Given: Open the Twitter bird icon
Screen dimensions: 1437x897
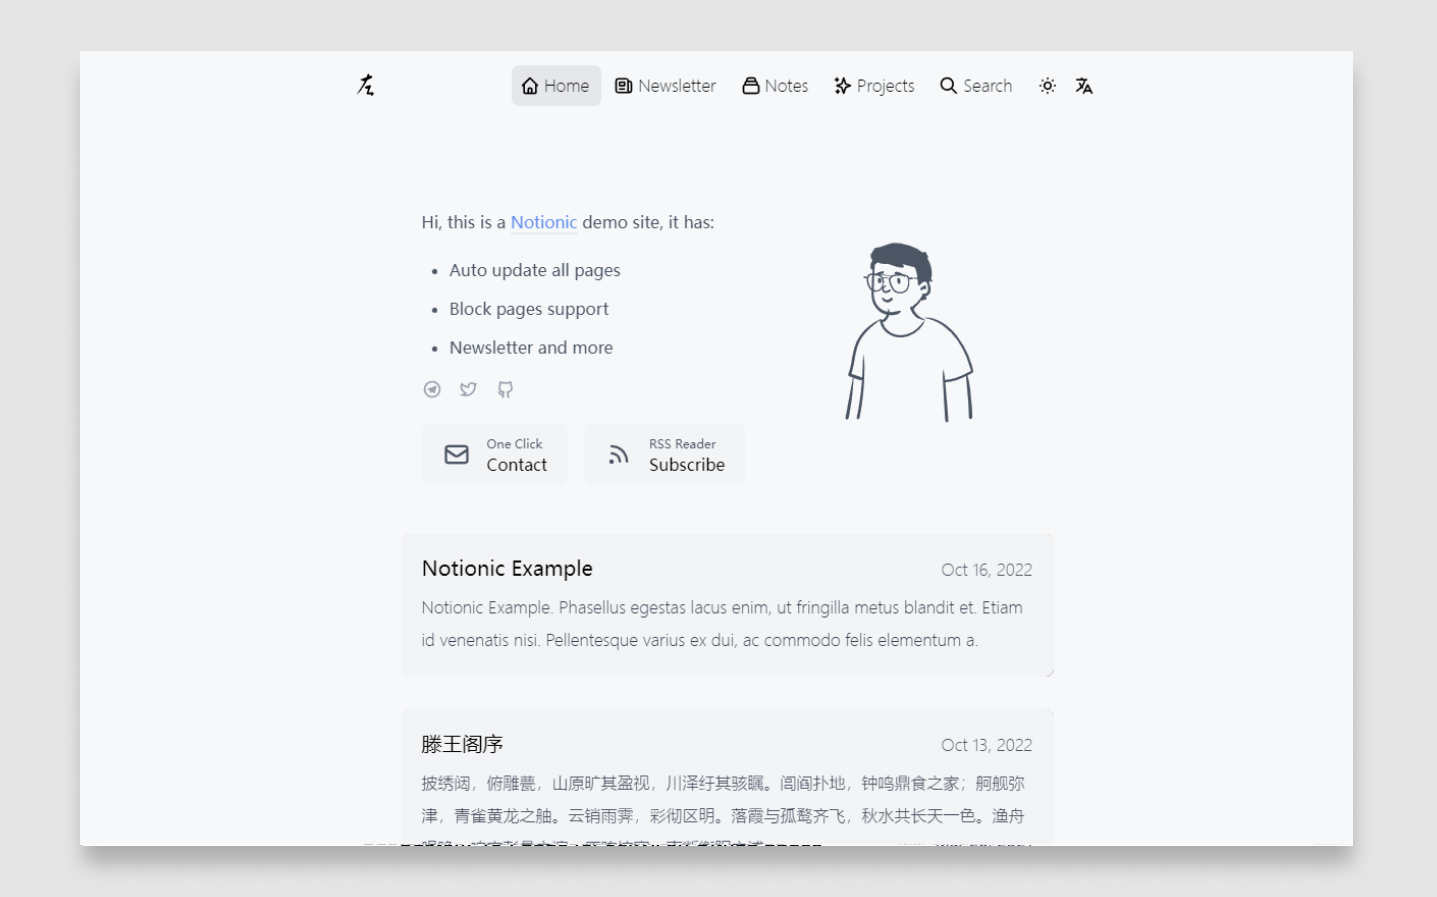Looking at the screenshot, I should [x=468, y=389].
